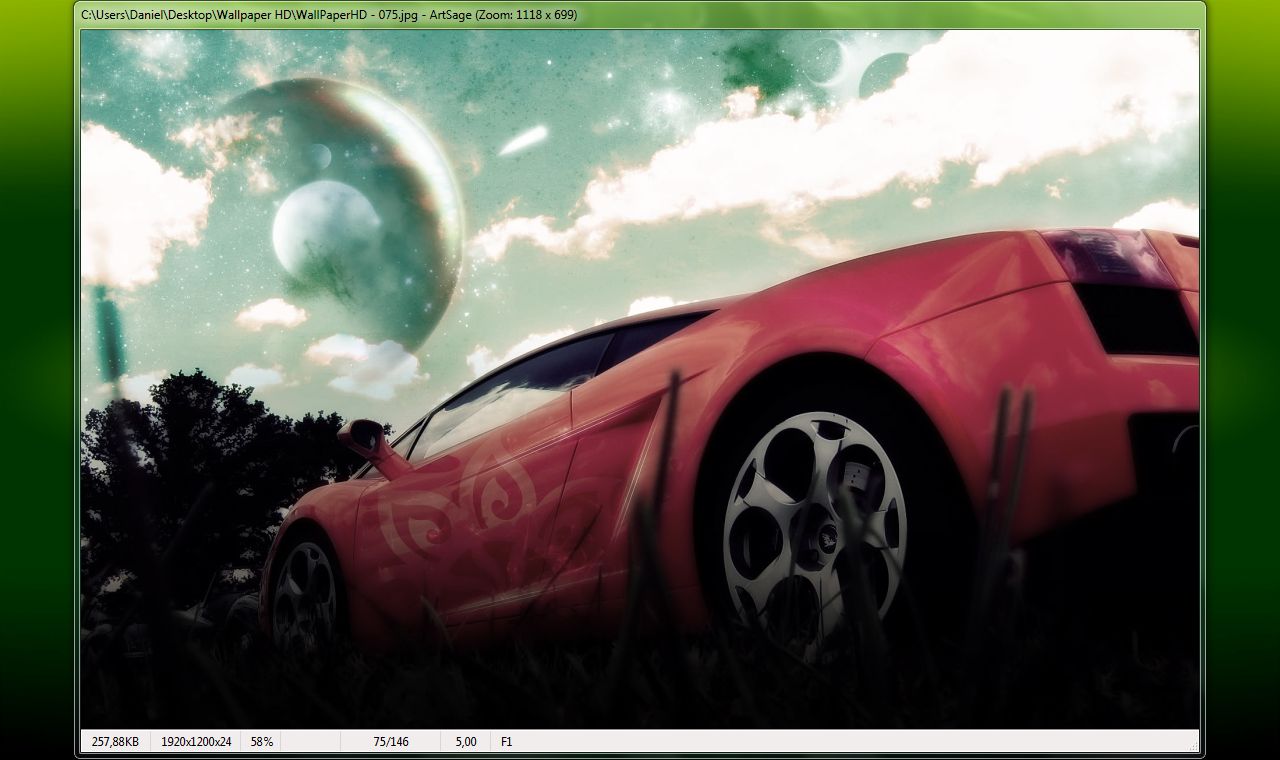Click the ArtSage window title bar path text
The image size is (1280, 760).
[x=329, y=15]
